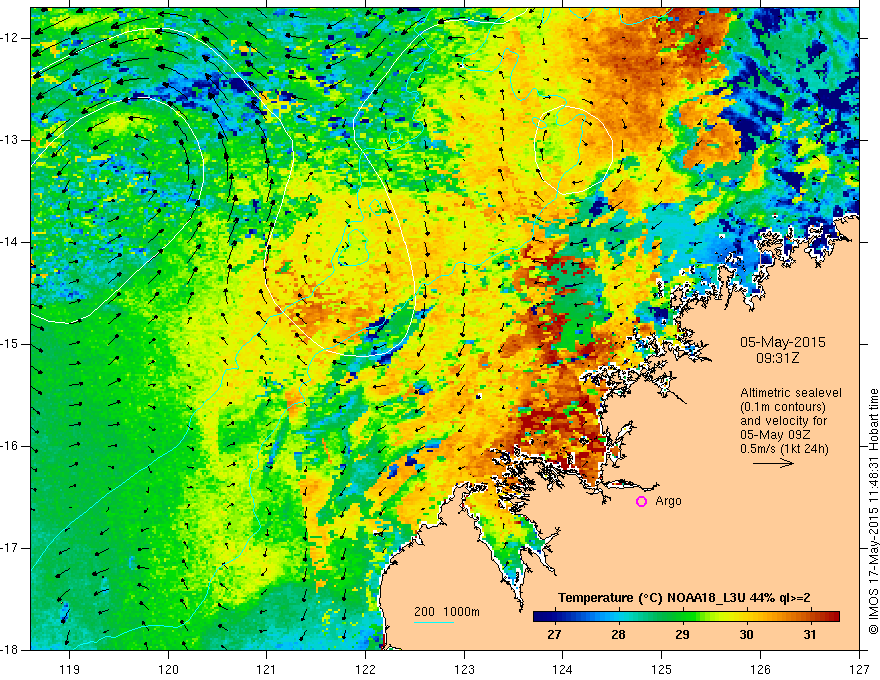This screenshot has width=880, height=680.
Task: Click the 'Argo' label text
Action: point(668,501)
